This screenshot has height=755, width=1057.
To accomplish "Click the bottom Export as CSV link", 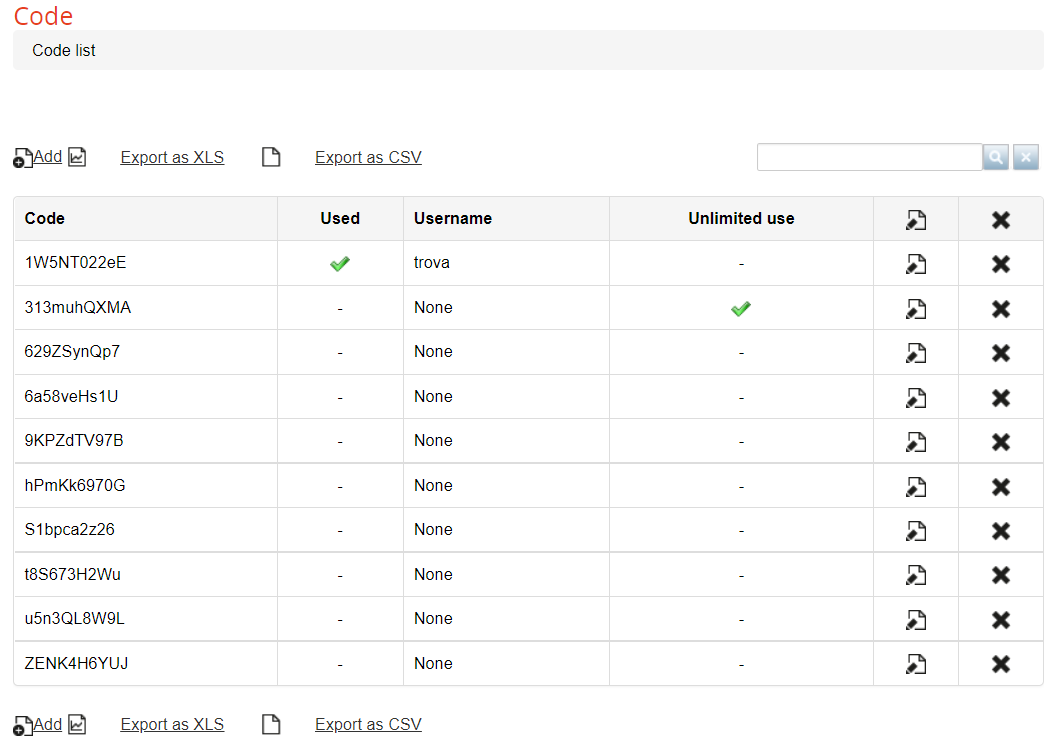I will (368, 724).
